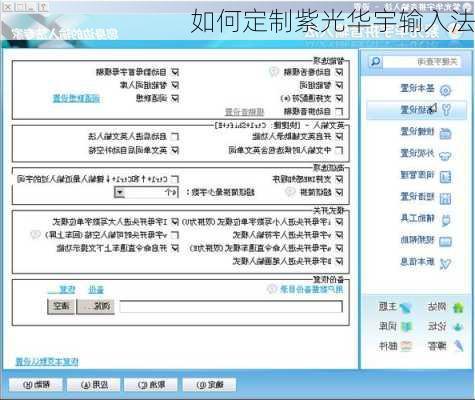Open the 版本信息 page
Viewport: 475px width, 400px height.
point(417,262)
